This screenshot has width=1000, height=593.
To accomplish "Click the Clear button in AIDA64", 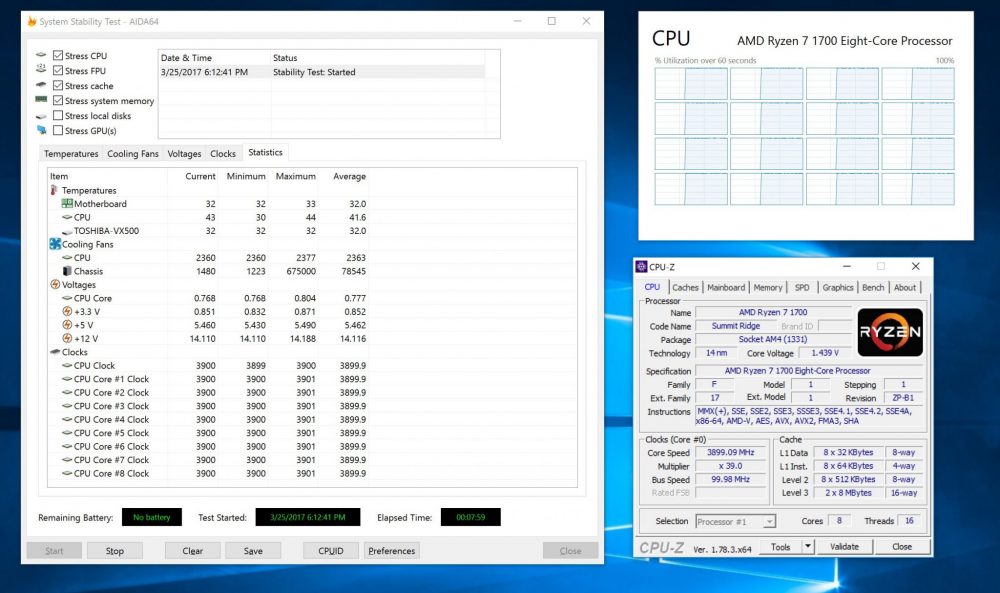I will (x=193, y=551).
